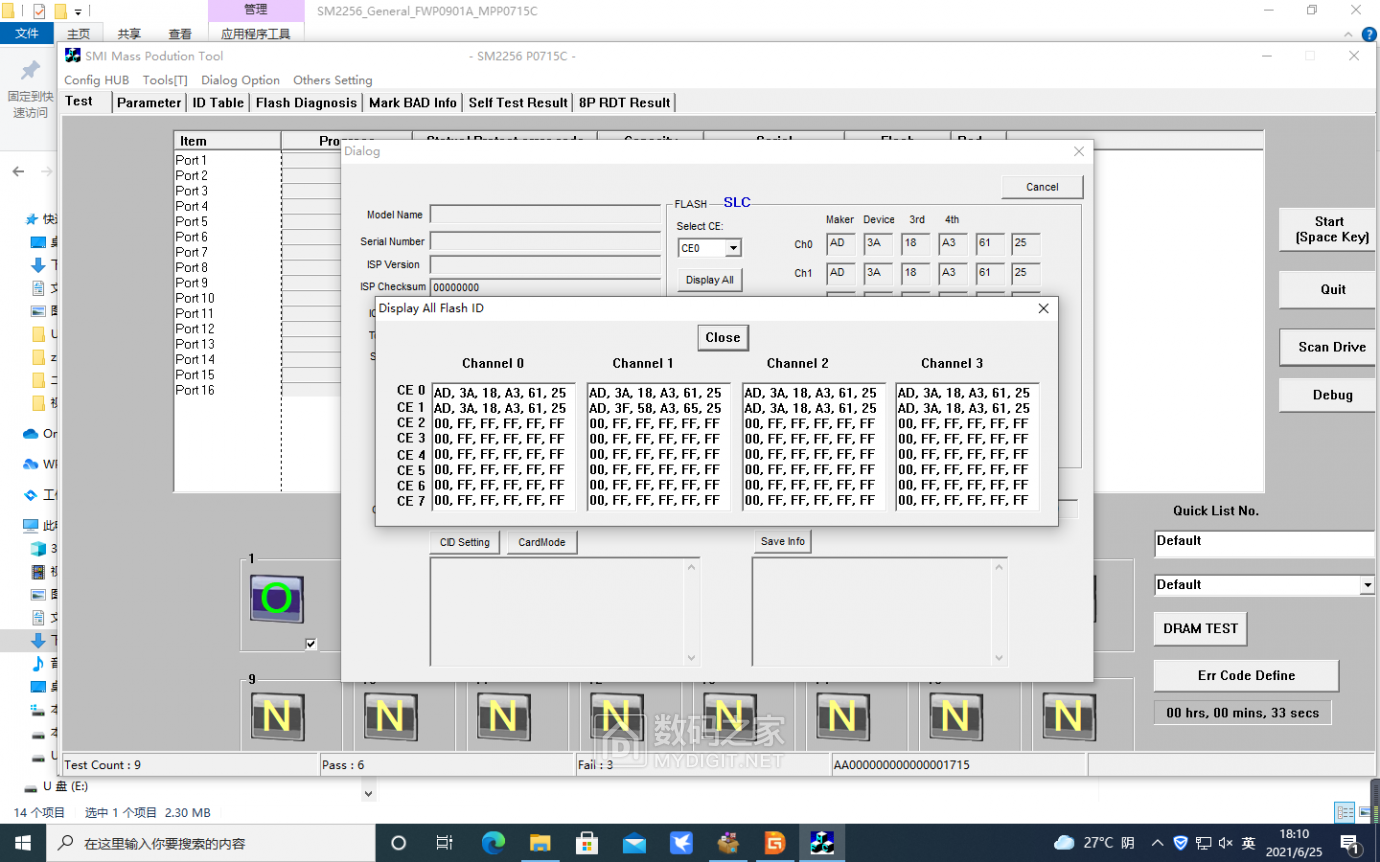Click the port 1 green O status icon

[x=277, y=599]
